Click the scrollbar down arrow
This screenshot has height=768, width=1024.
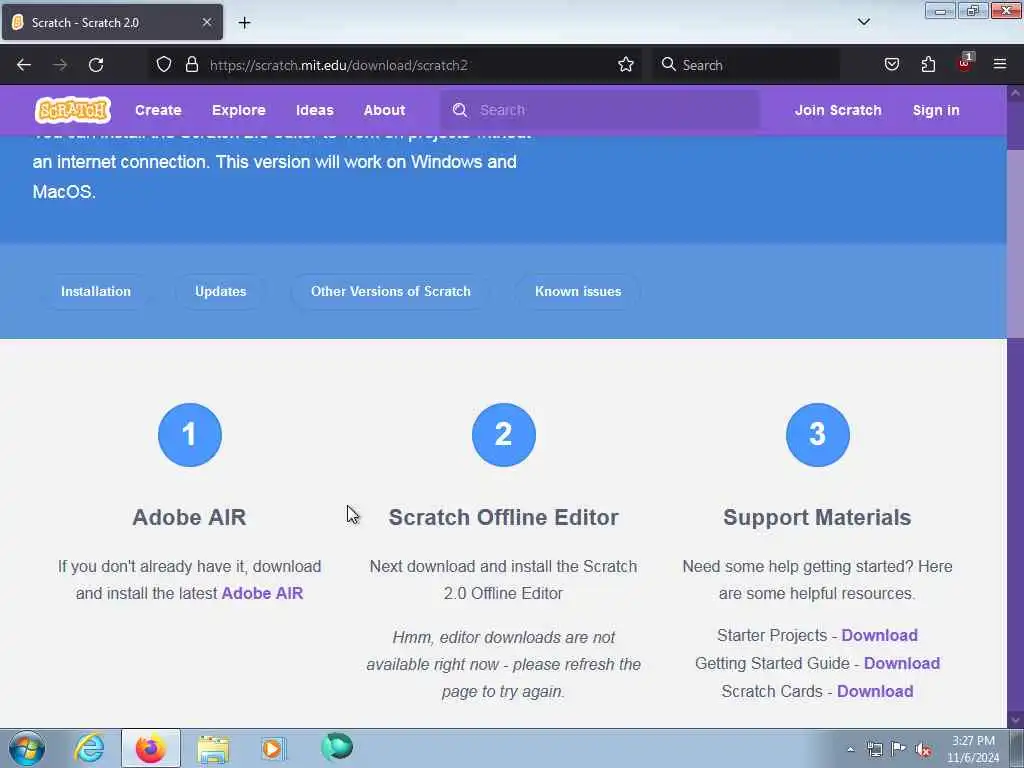click(x=1016, y=720)
